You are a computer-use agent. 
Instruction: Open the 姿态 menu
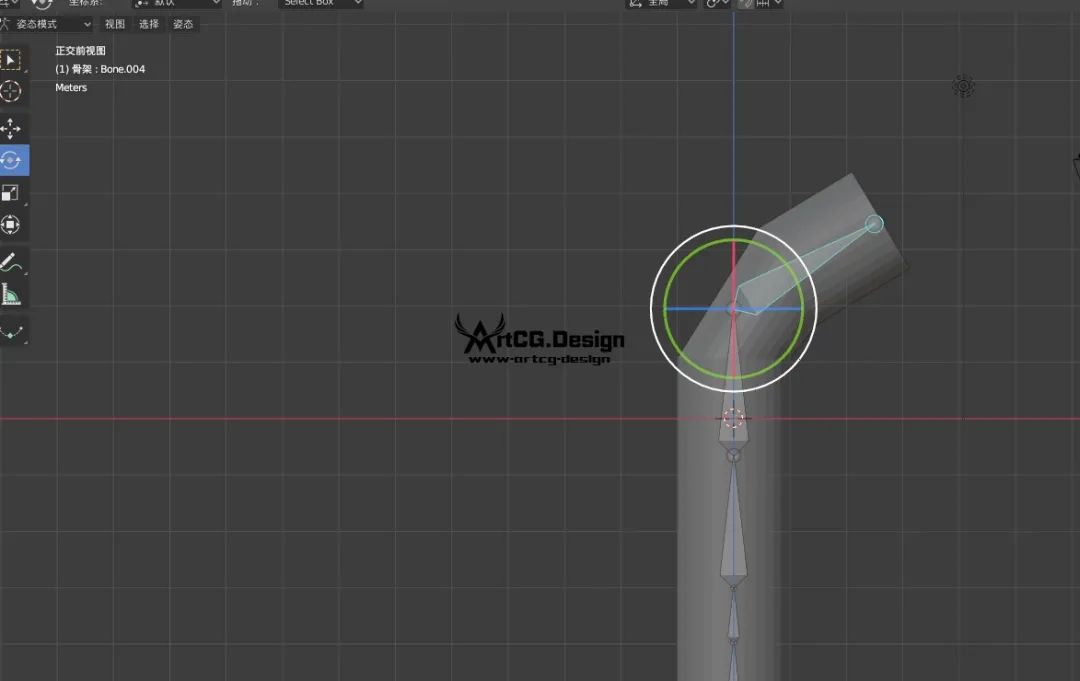[x=183, y=24]
